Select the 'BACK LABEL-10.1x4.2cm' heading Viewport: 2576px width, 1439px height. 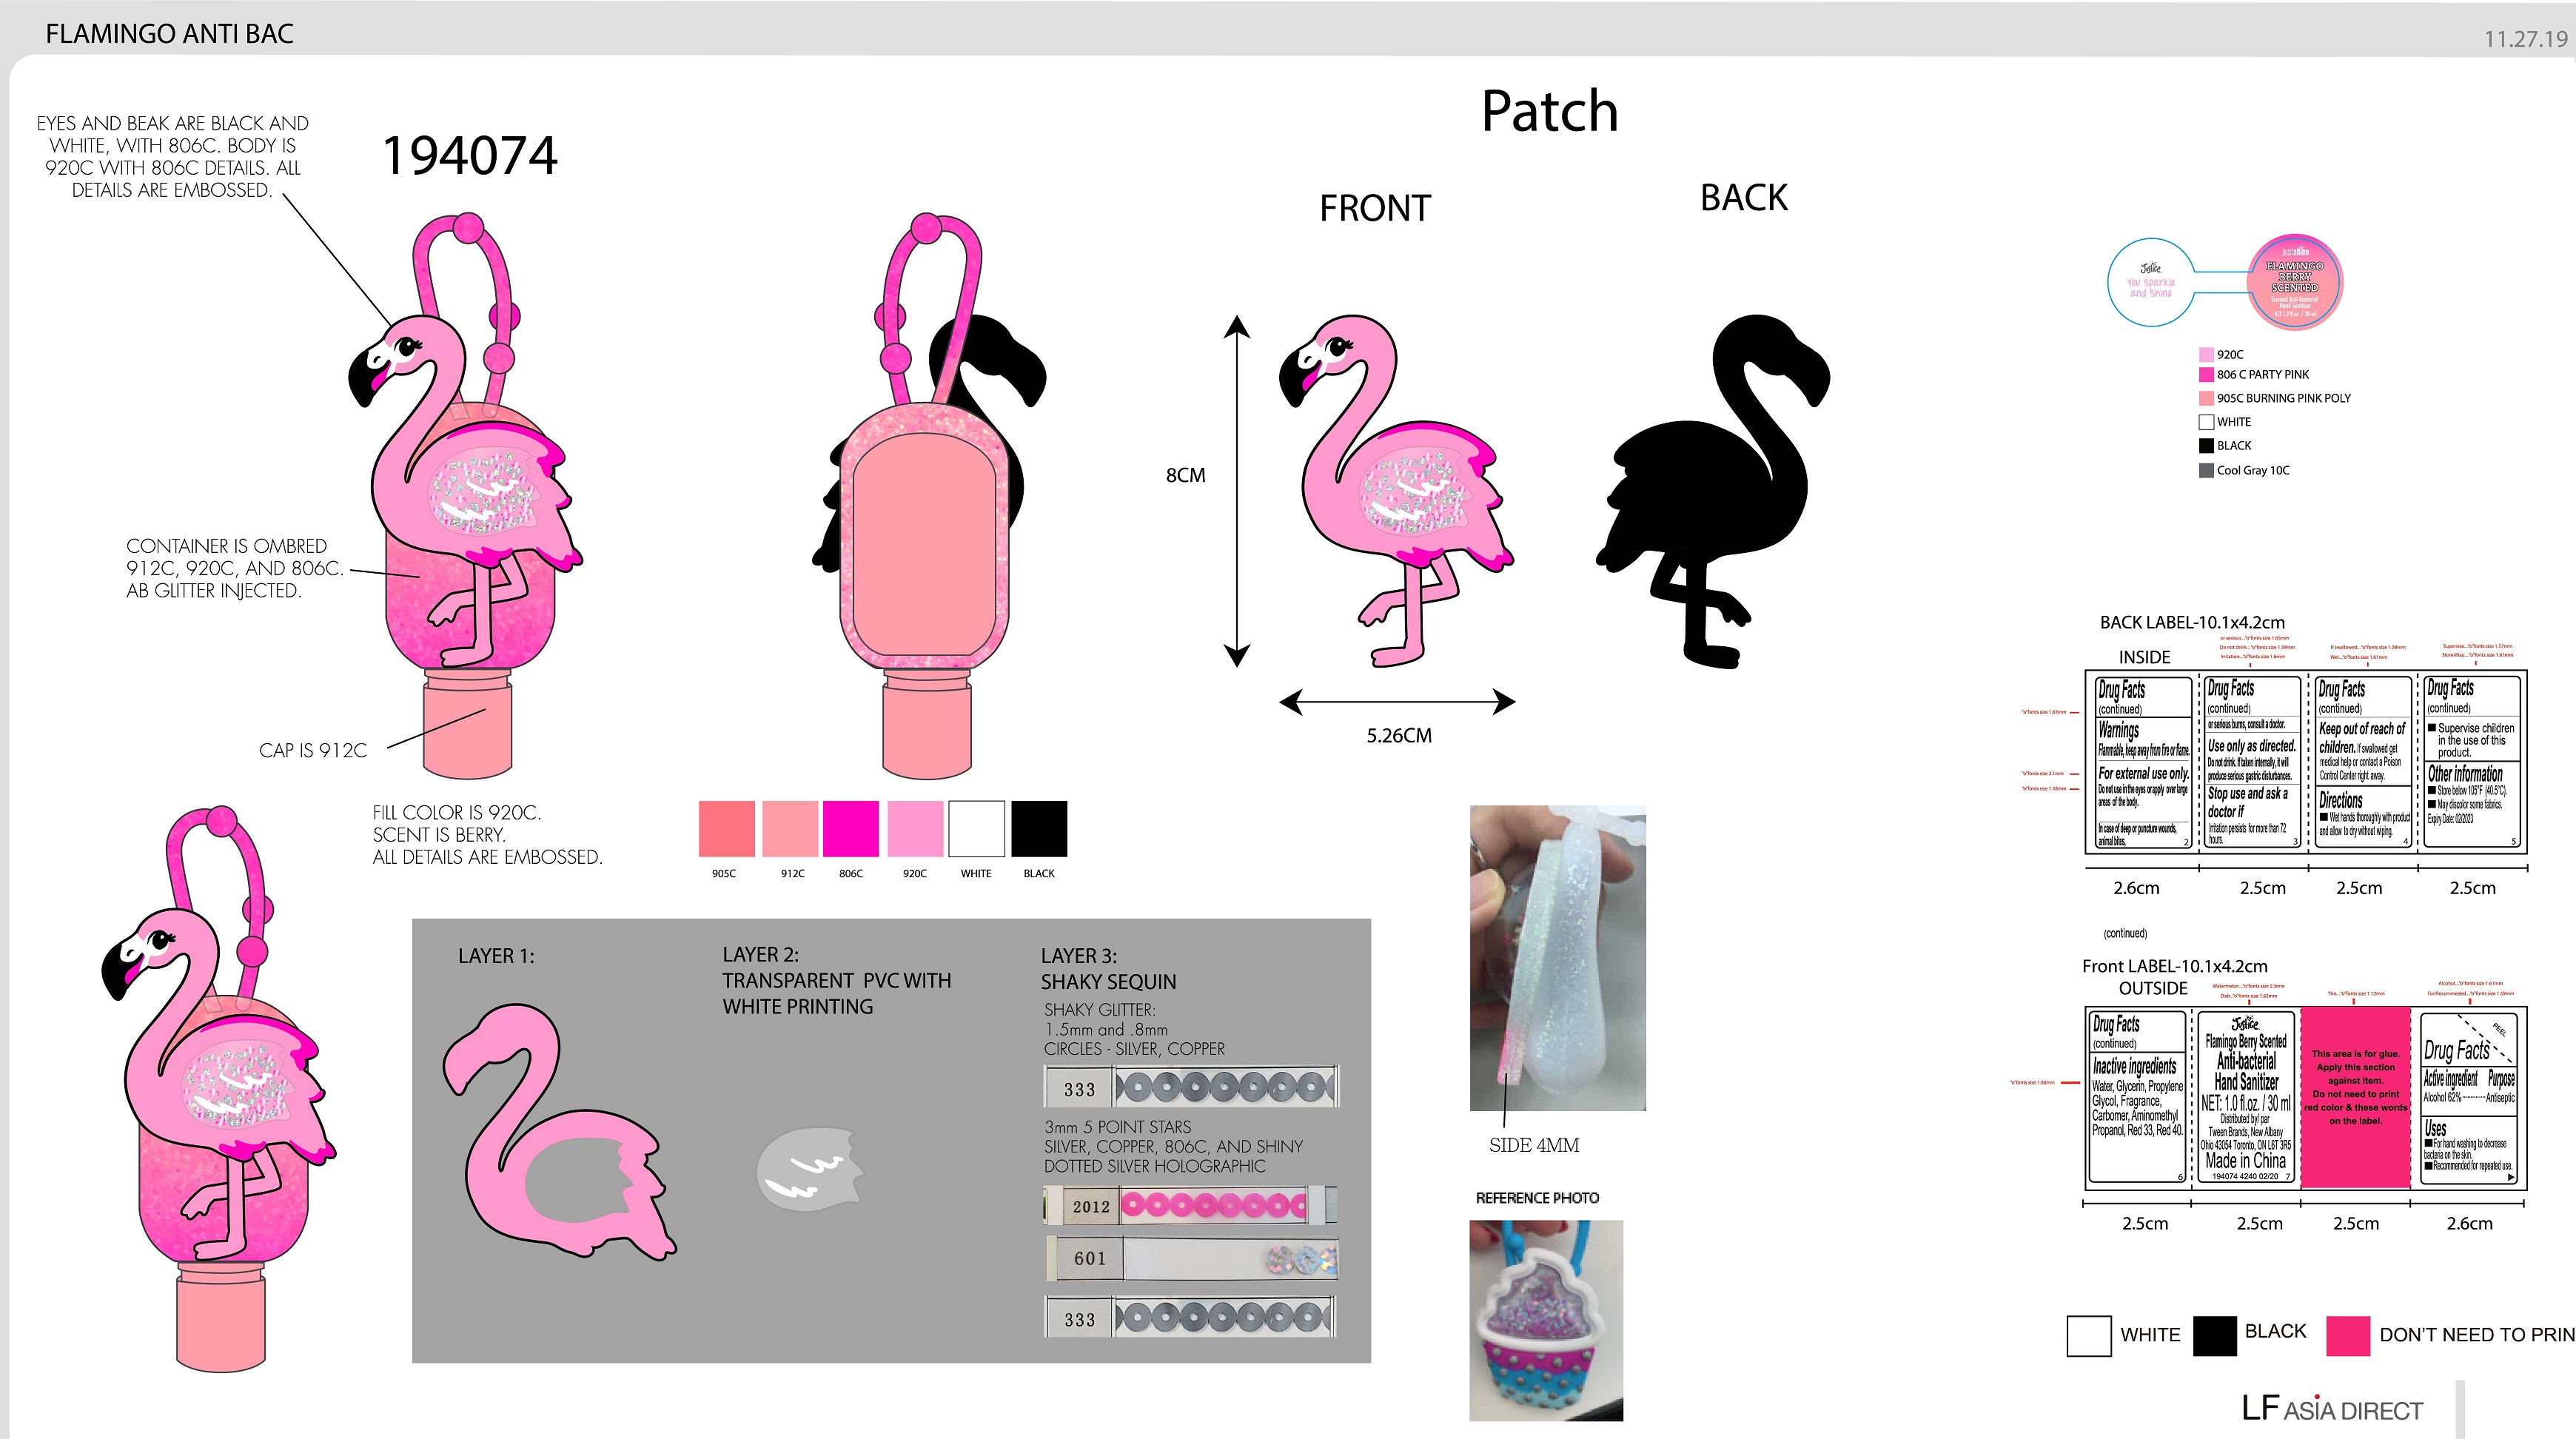point(2192,622)
